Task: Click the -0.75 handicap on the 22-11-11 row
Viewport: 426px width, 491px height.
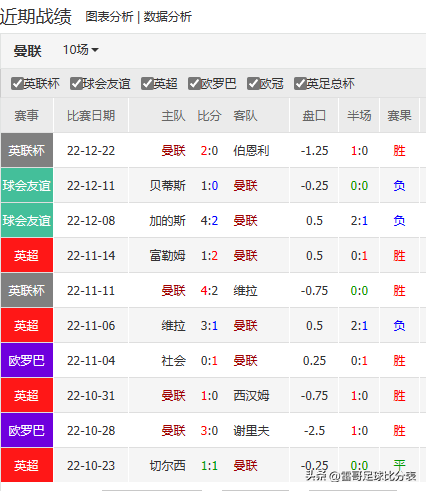Action: 314,291
